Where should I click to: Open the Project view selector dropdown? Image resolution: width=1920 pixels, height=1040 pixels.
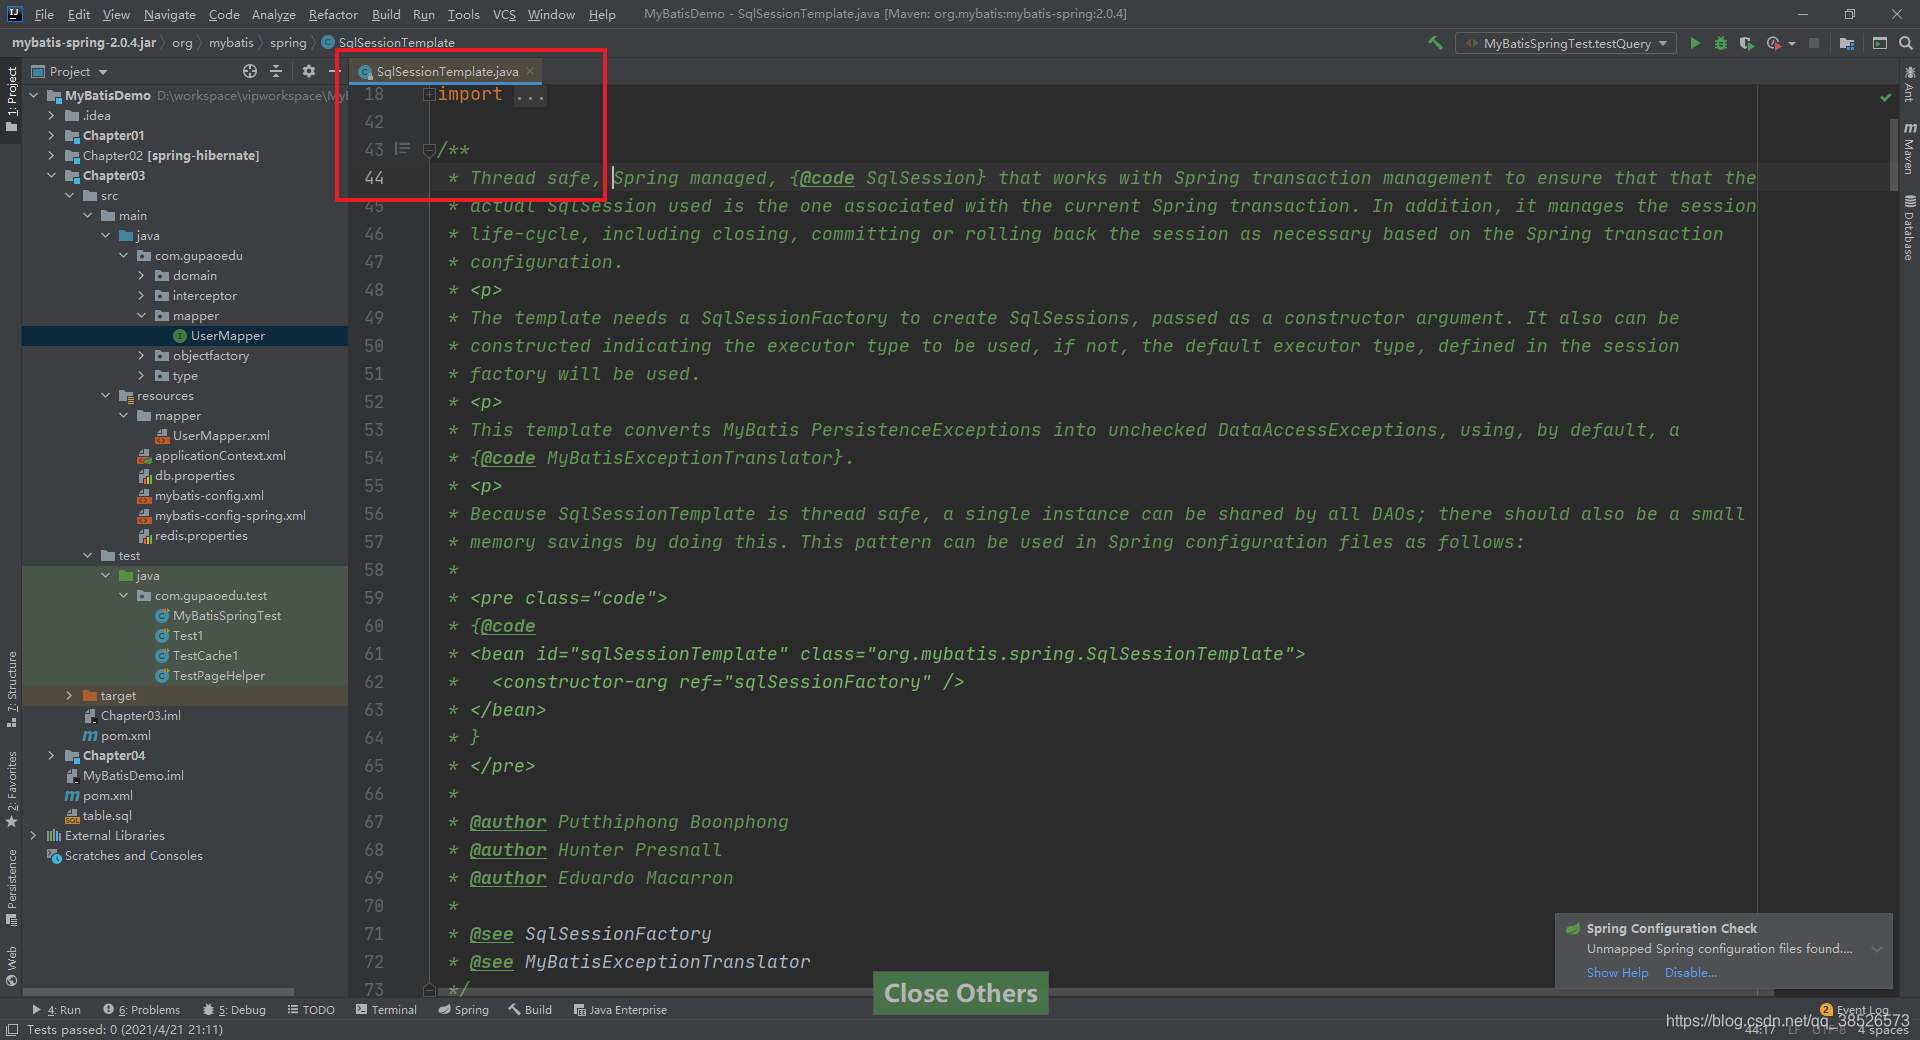pyautogui.click(x=69, y=71)
